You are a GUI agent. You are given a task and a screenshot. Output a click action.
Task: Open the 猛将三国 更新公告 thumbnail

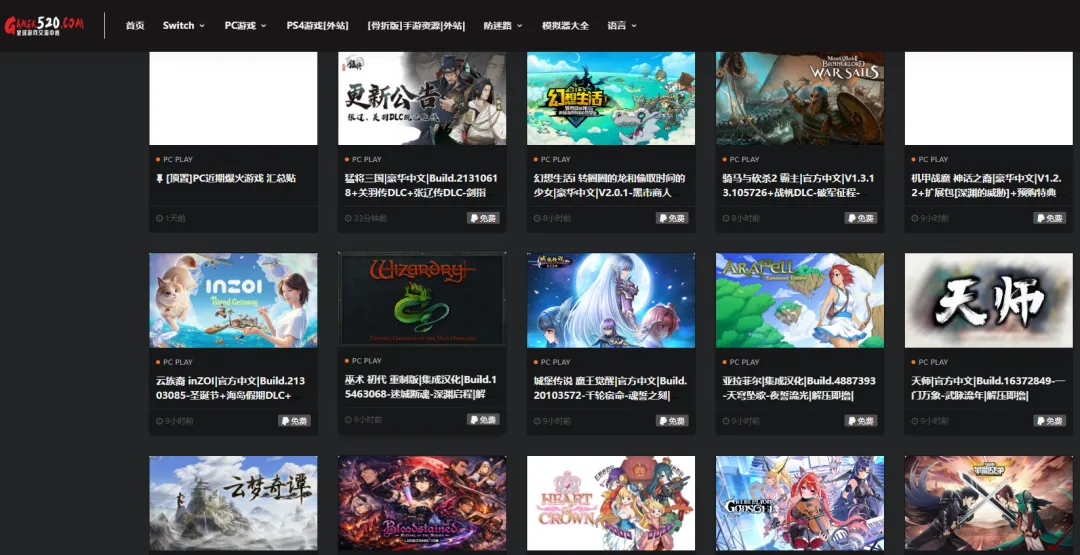click(422, 98)
